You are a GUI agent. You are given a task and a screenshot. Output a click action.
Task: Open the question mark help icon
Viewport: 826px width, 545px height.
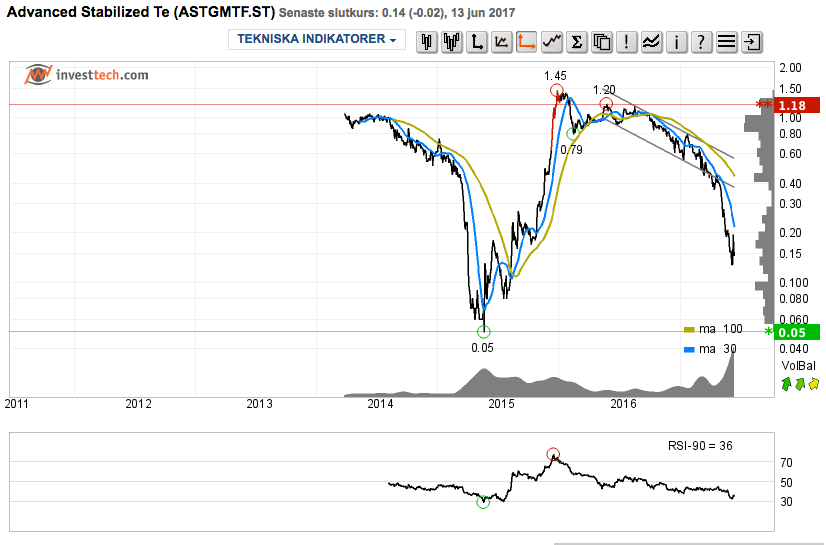coord(701,42)
